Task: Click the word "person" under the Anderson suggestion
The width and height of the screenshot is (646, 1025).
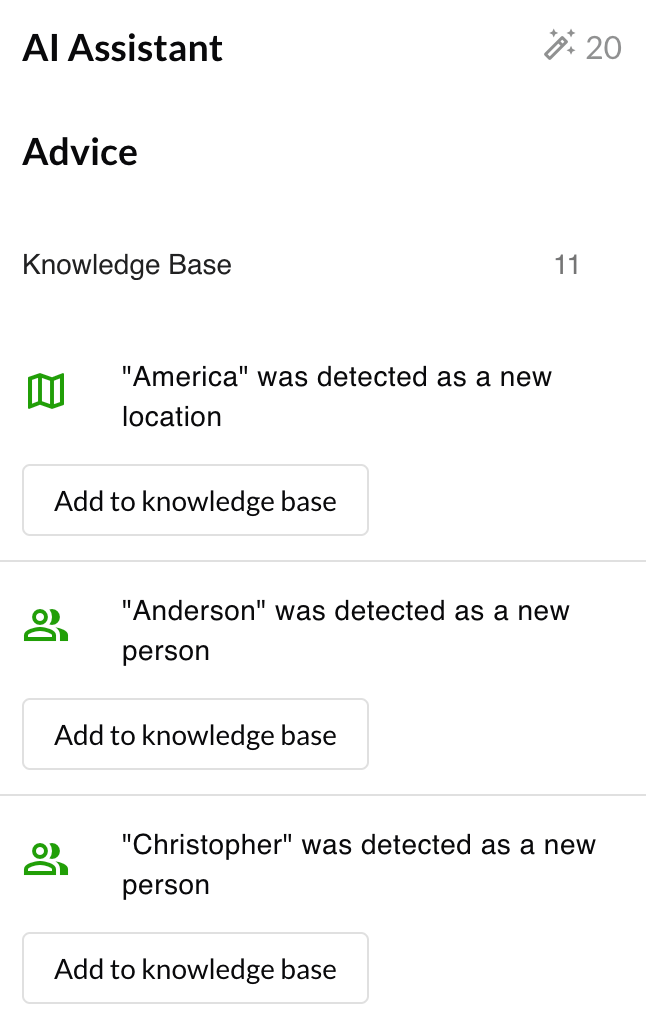Action: 166,651
